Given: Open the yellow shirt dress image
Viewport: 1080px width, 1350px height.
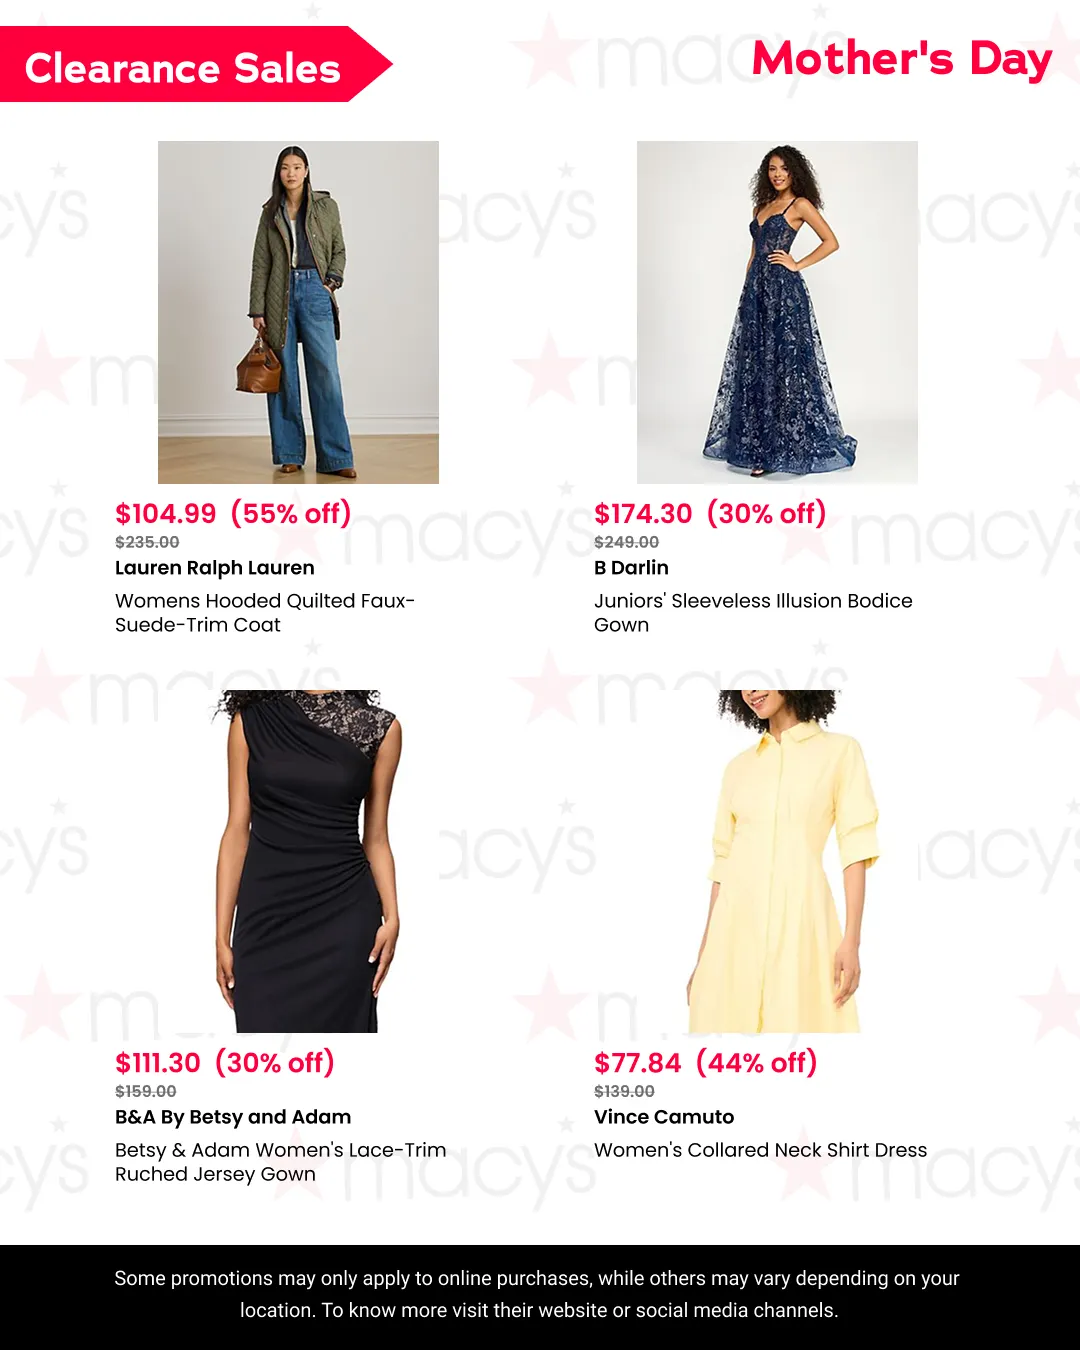Looking at the screenshot, I should [777, 861].
